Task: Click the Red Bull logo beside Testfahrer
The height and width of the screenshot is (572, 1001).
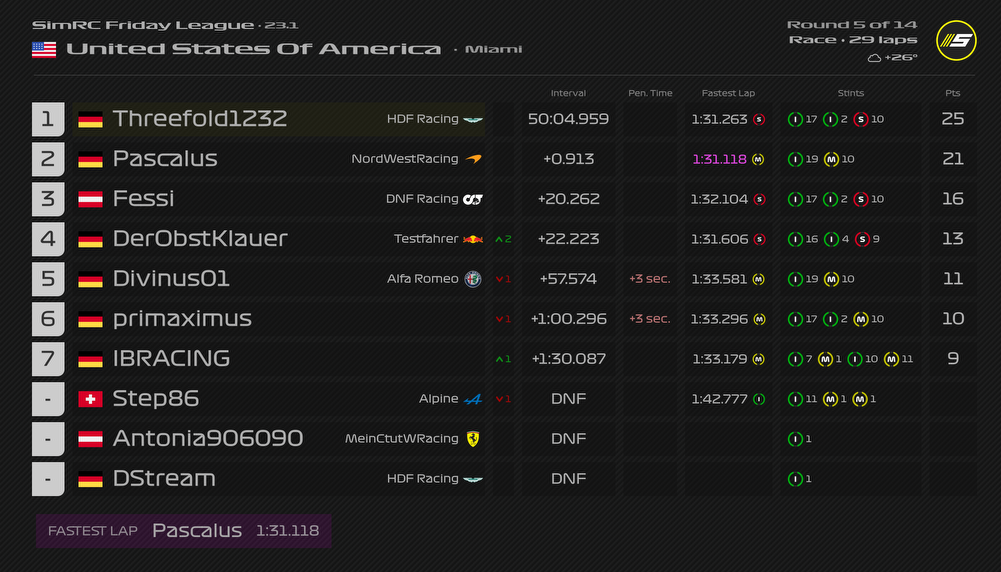Action: pyautogui.click(x=473, y=239)
